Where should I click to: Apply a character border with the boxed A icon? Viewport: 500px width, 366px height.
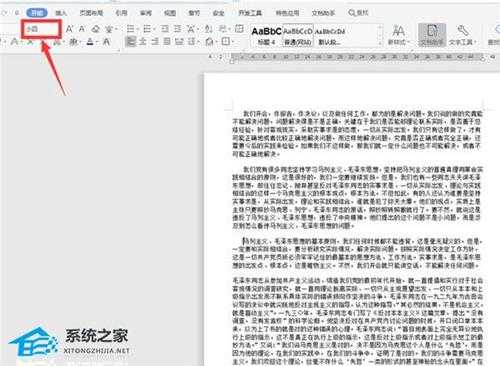(106, 42)
